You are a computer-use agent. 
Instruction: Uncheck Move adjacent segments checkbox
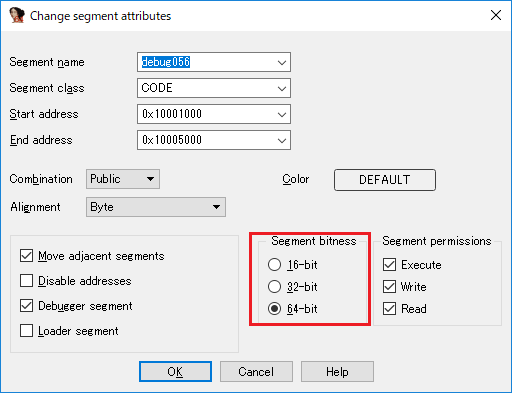26,256
